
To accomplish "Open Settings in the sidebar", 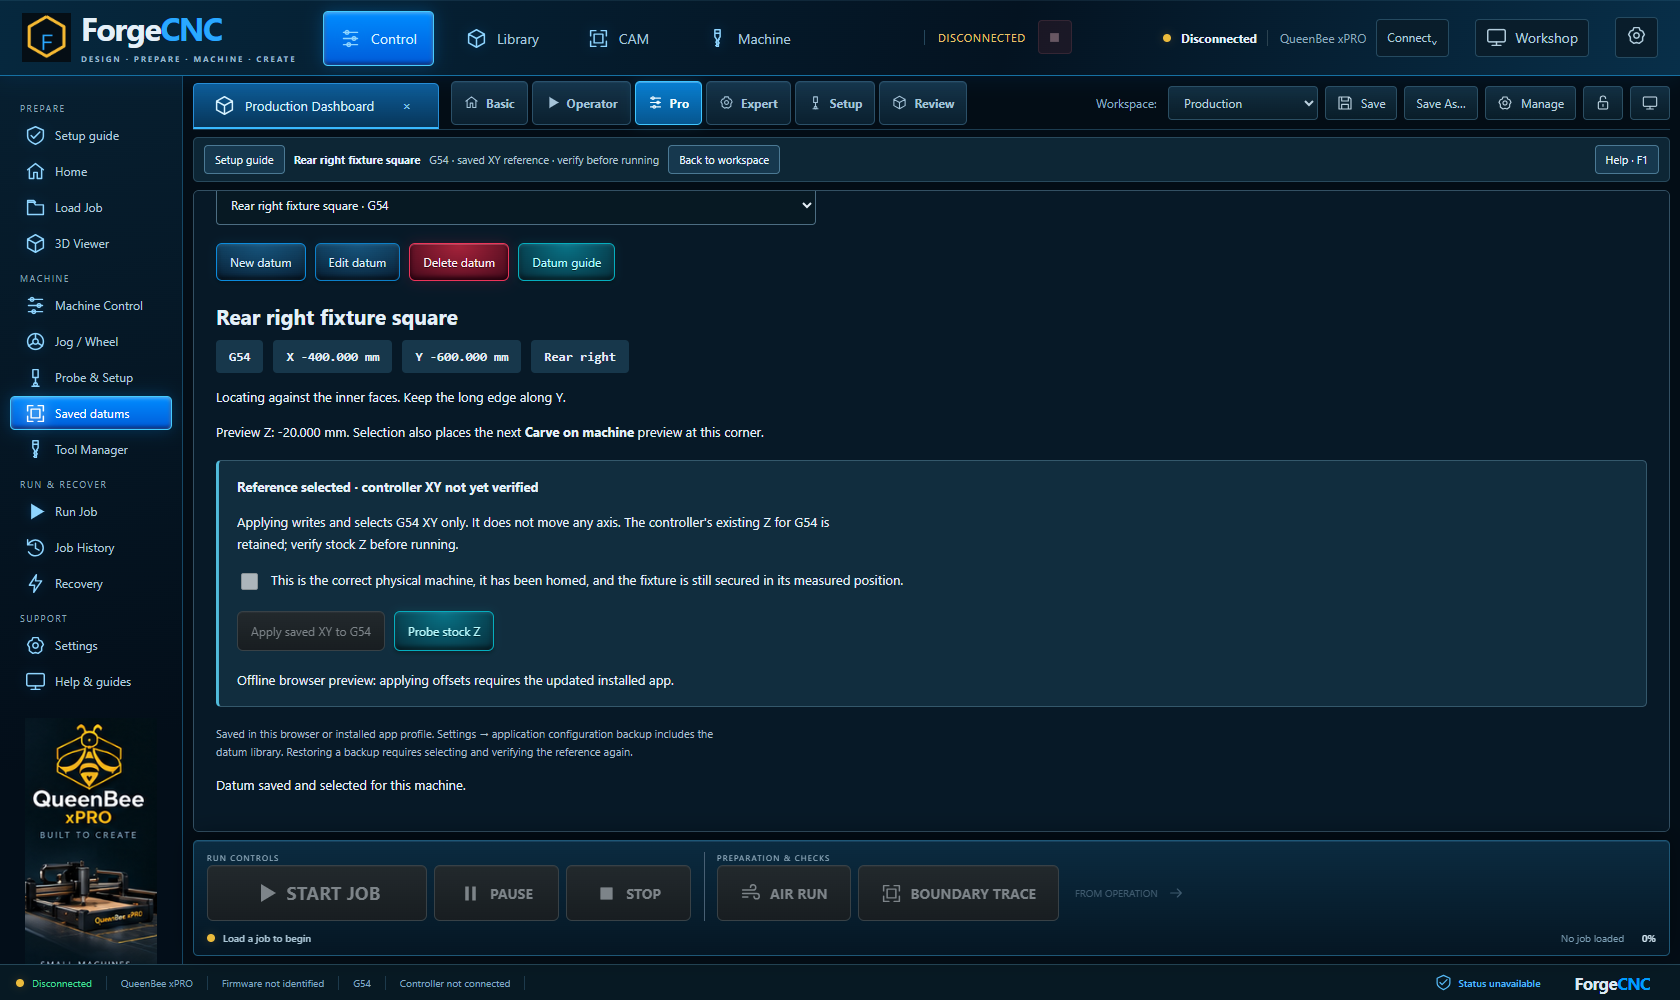I will [x=91, y=646].
